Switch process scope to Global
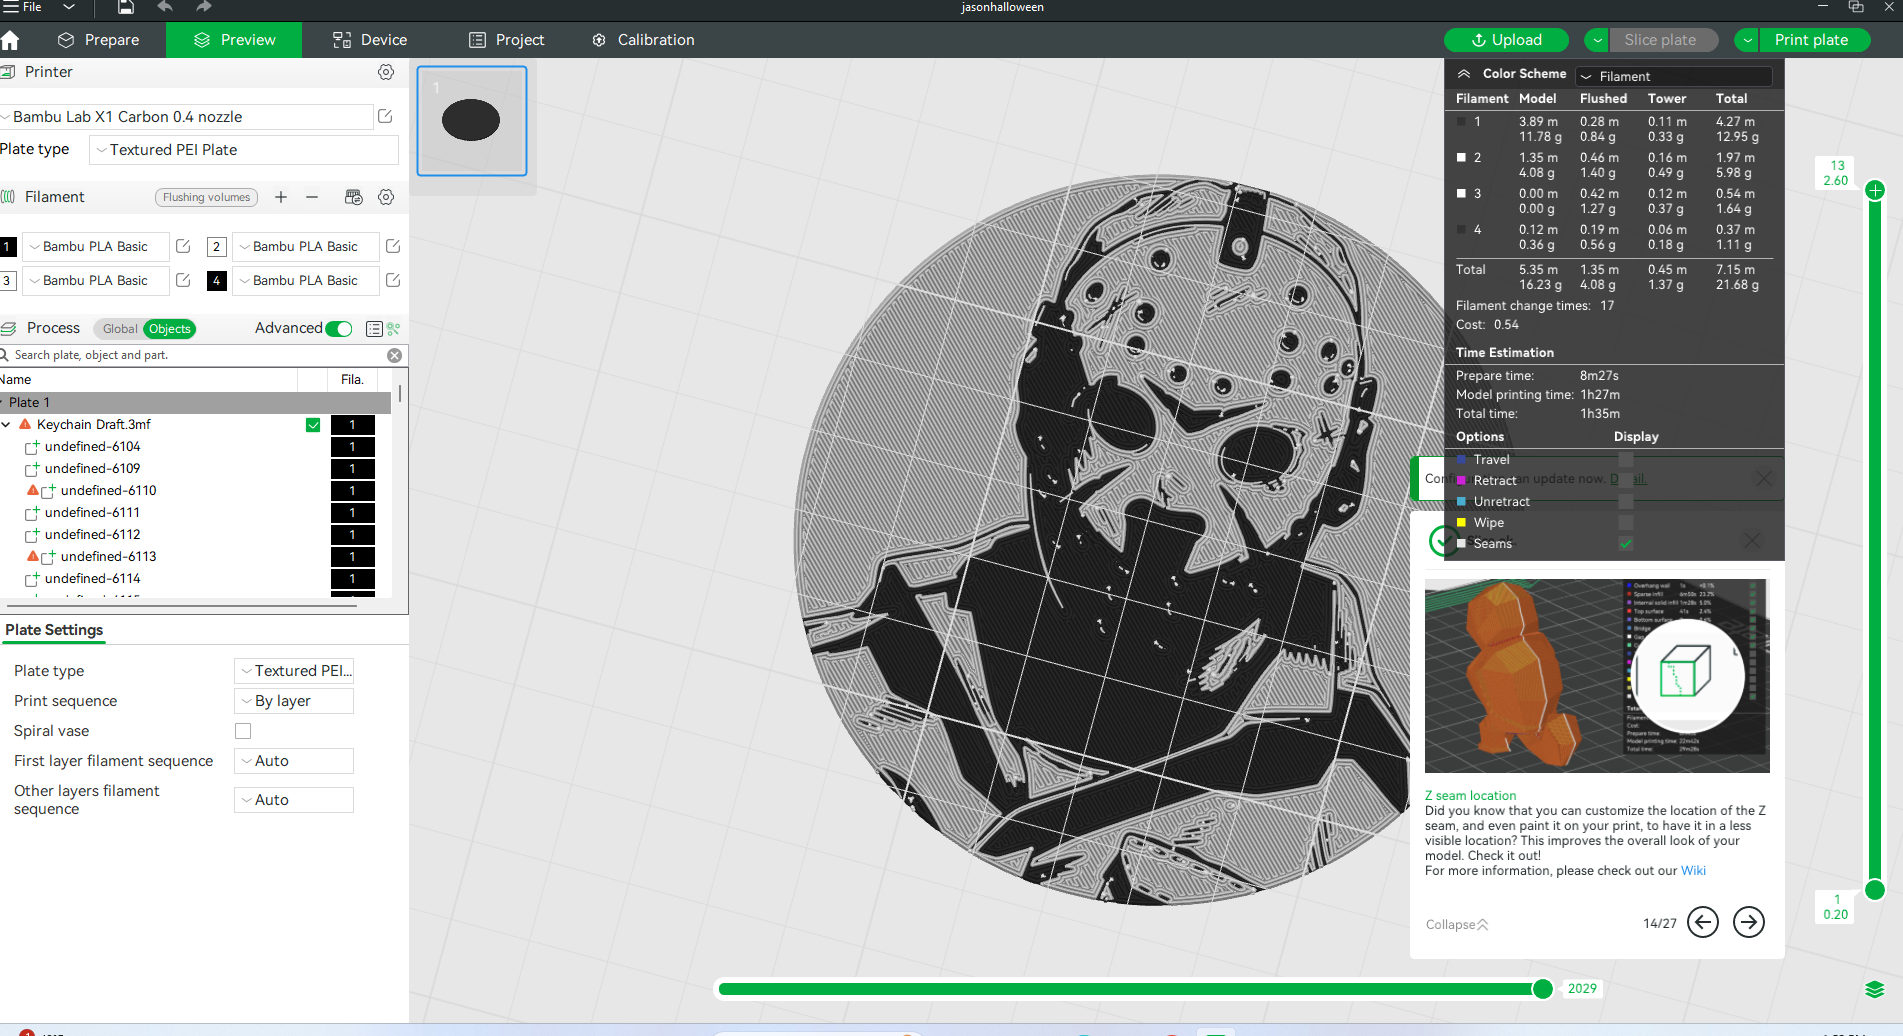The image size is (1903, 1036). 119,329
